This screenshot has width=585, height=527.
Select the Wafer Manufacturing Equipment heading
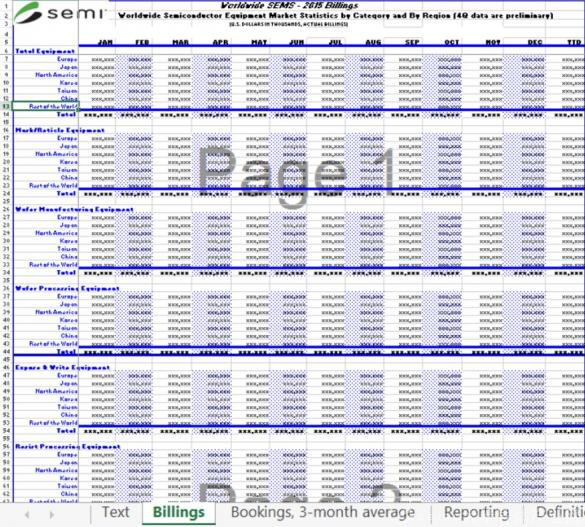pos(74,209)
